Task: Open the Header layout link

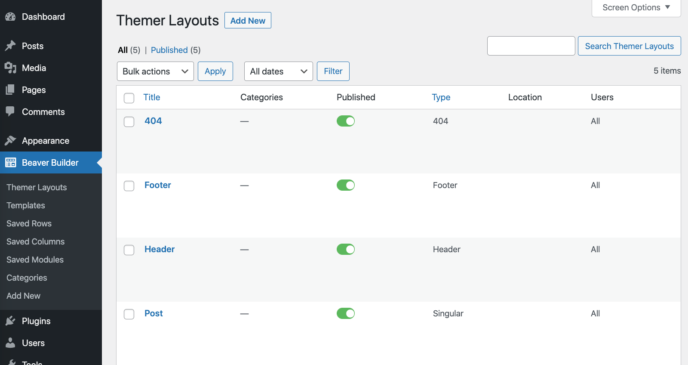Action: click(159, 249)
